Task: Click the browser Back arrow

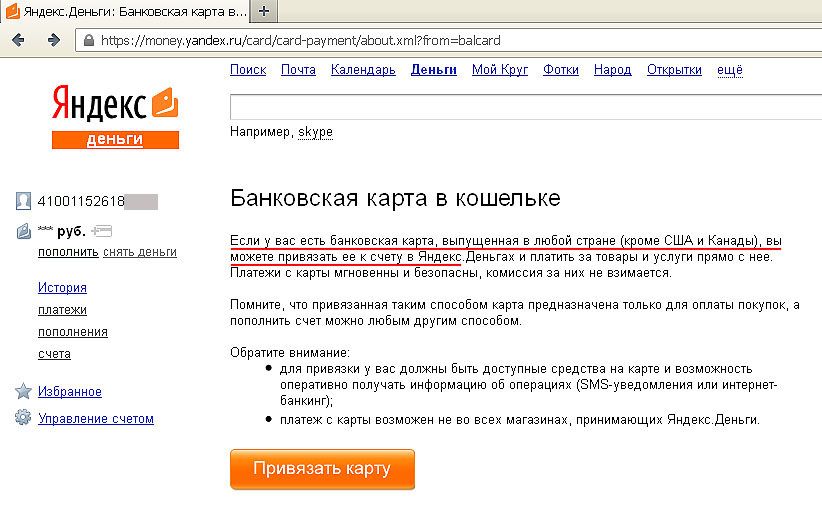Action: (18, 40)
